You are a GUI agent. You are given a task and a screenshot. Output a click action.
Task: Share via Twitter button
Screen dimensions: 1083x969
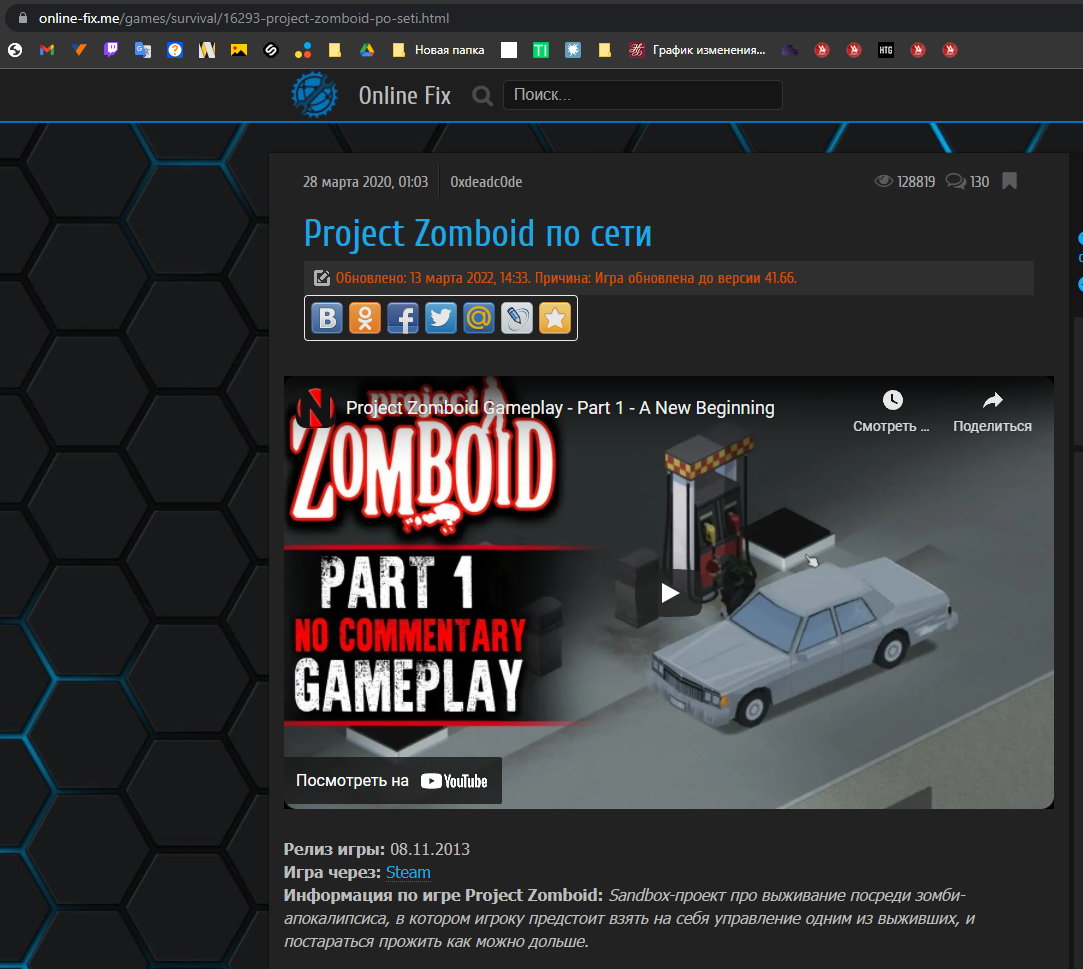coord(441,318)
